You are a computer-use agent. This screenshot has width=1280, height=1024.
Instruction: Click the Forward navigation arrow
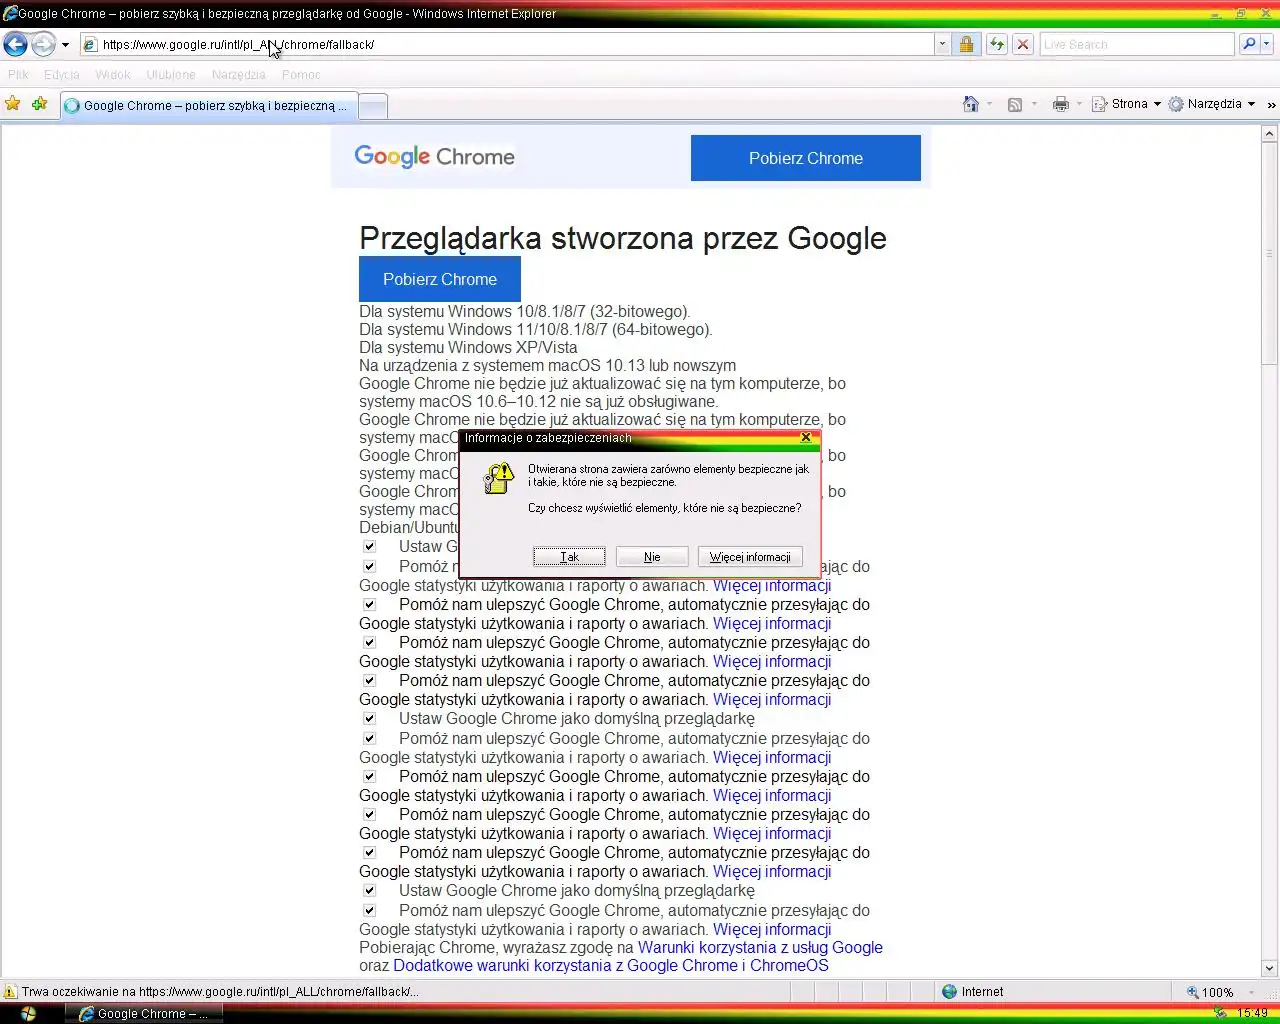(43, 44)
